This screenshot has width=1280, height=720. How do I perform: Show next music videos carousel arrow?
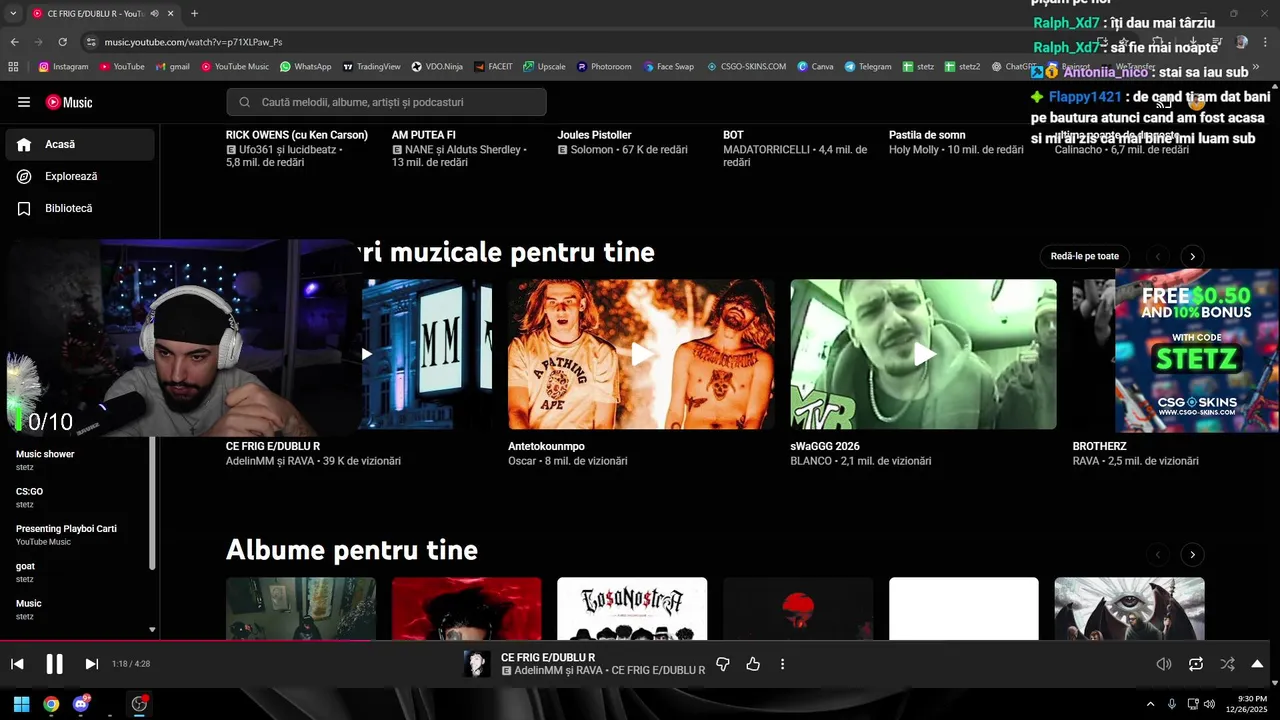(1192, 256)
